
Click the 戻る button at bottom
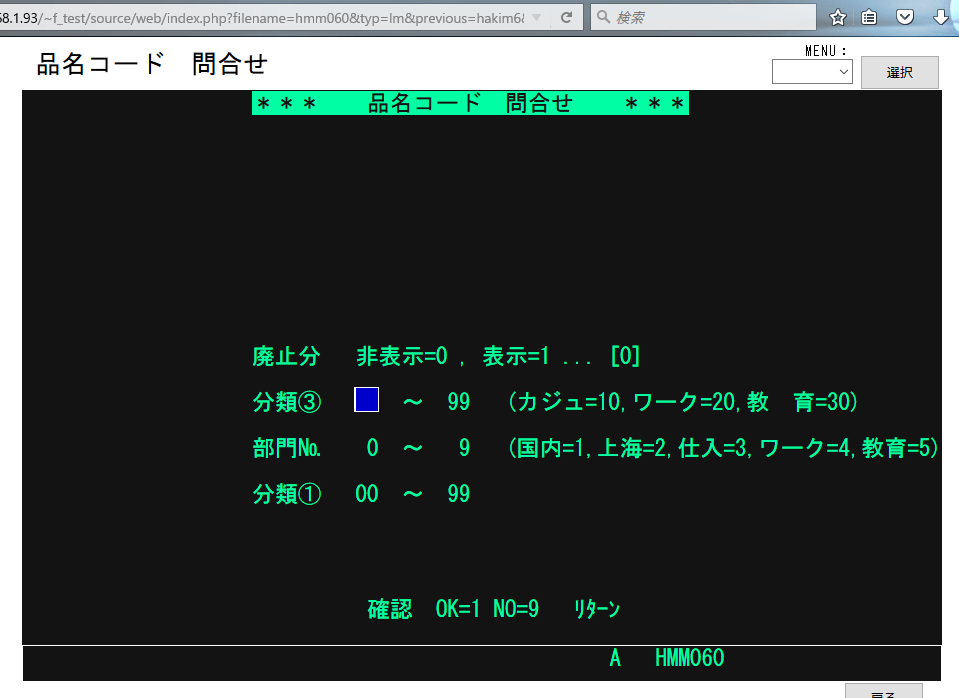pyautogui.click(x=883, y=692)
